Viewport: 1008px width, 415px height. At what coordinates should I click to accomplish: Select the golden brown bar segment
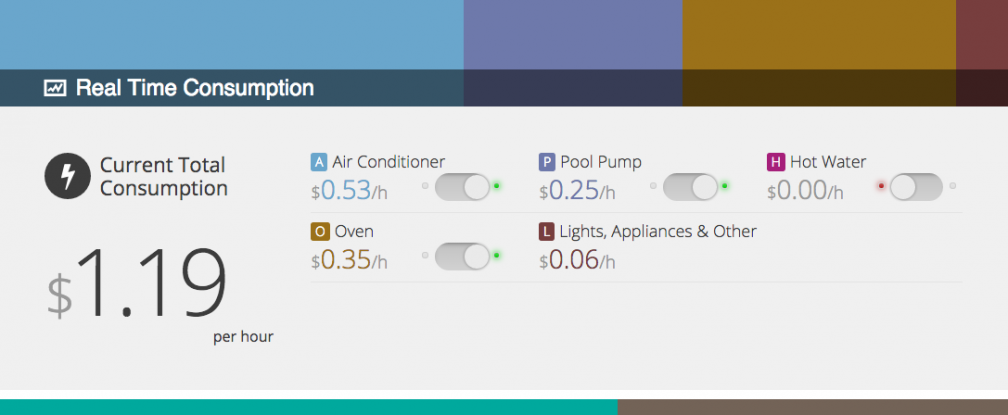(x=819, y=35)
